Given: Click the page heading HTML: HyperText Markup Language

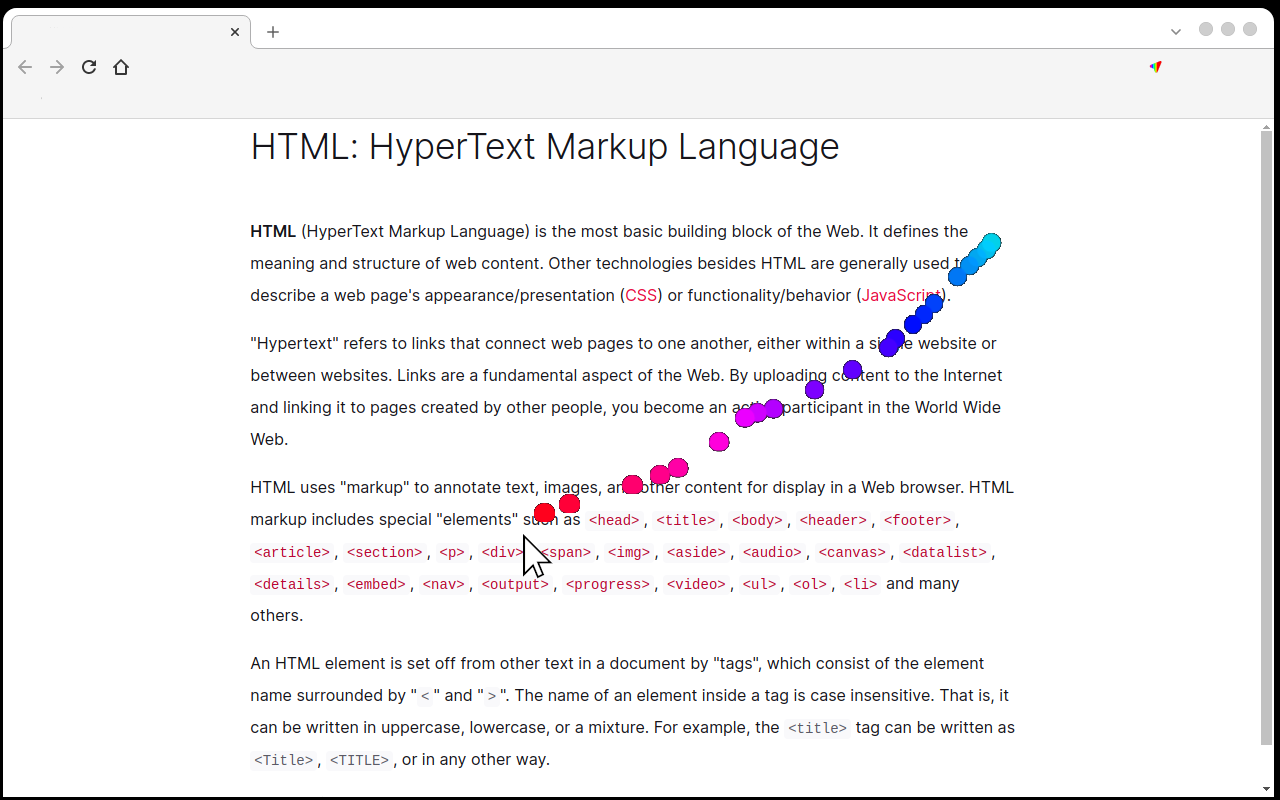Looking at the screenshot, I should coord(545,147).
